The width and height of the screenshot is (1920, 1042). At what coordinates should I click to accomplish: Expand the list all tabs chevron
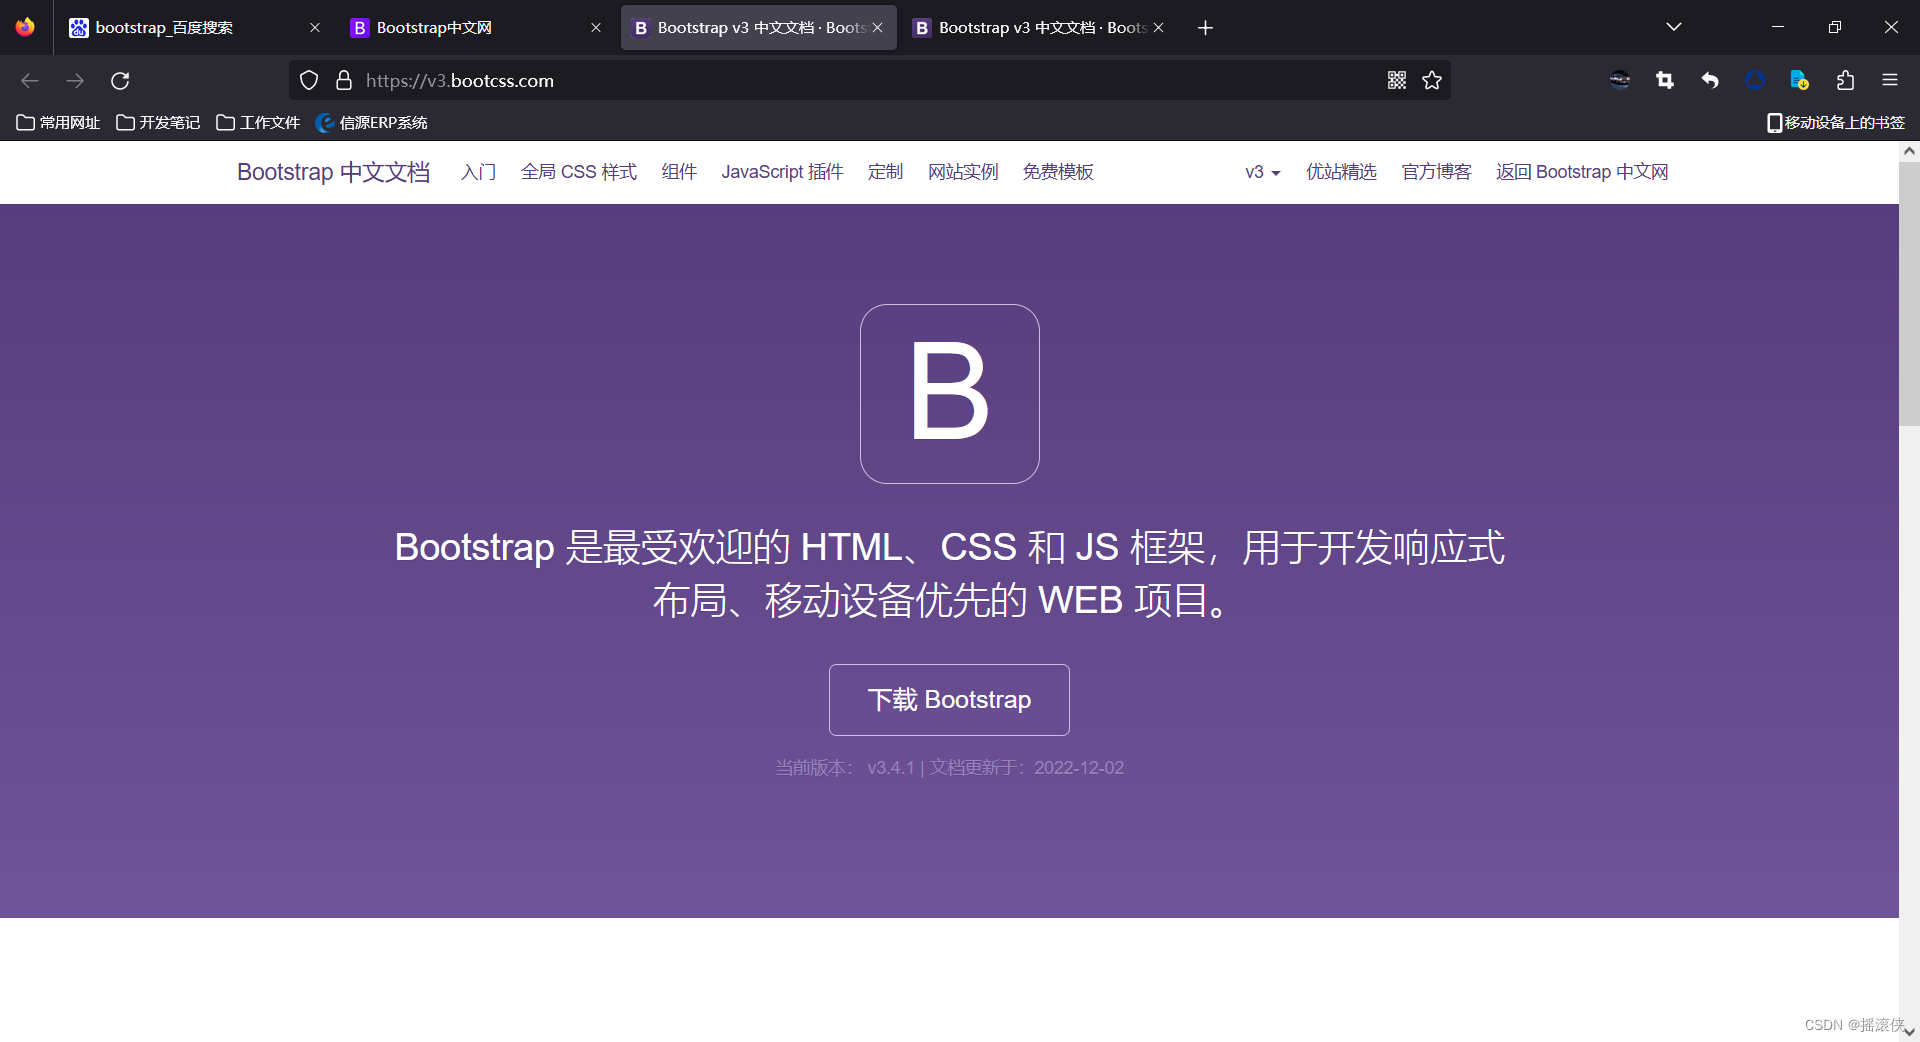pyautogui.click(x=1674, y=27)
